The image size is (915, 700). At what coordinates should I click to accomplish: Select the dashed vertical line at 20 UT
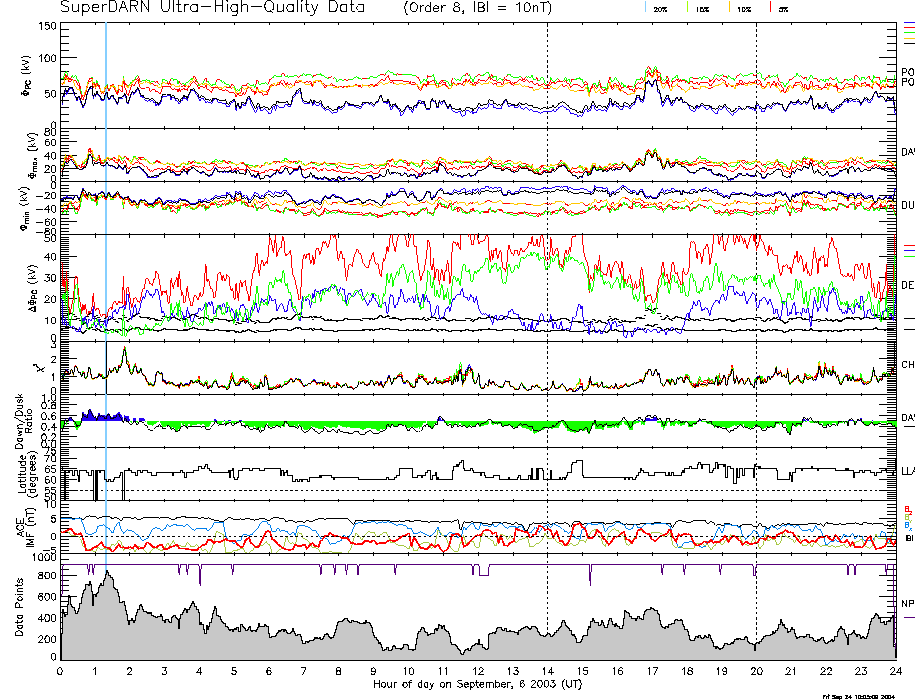pos(757,300)
